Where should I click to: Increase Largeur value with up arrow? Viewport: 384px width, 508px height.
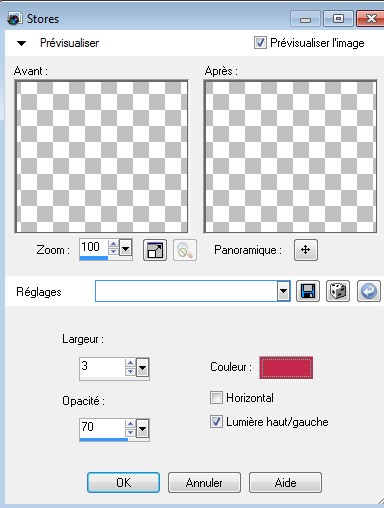130,363
